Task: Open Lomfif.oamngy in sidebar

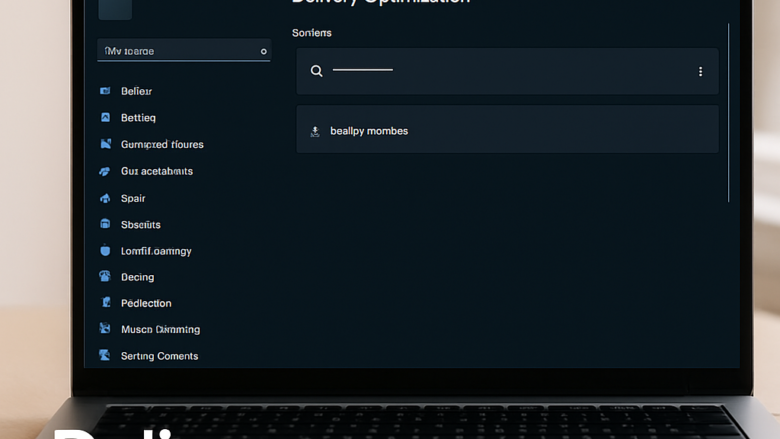Action: tap(156, 251)
